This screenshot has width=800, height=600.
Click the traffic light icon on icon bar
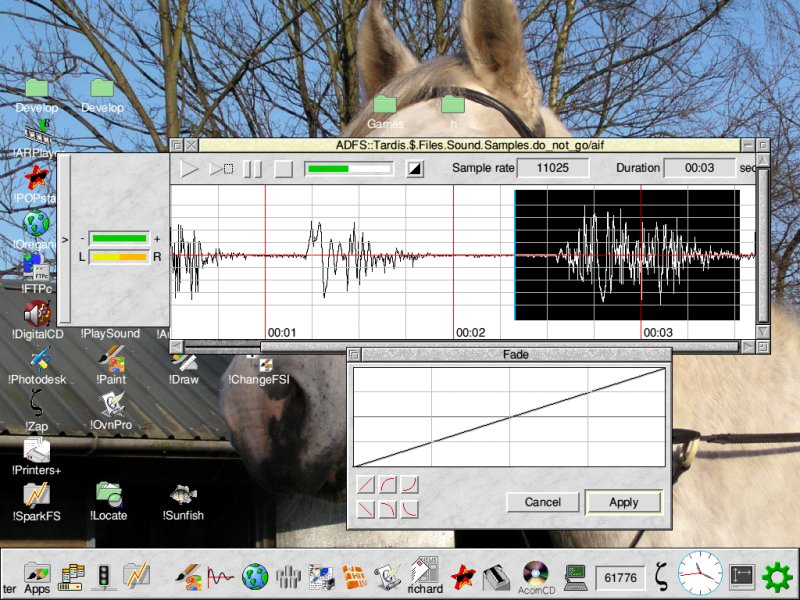pos(104,577)
